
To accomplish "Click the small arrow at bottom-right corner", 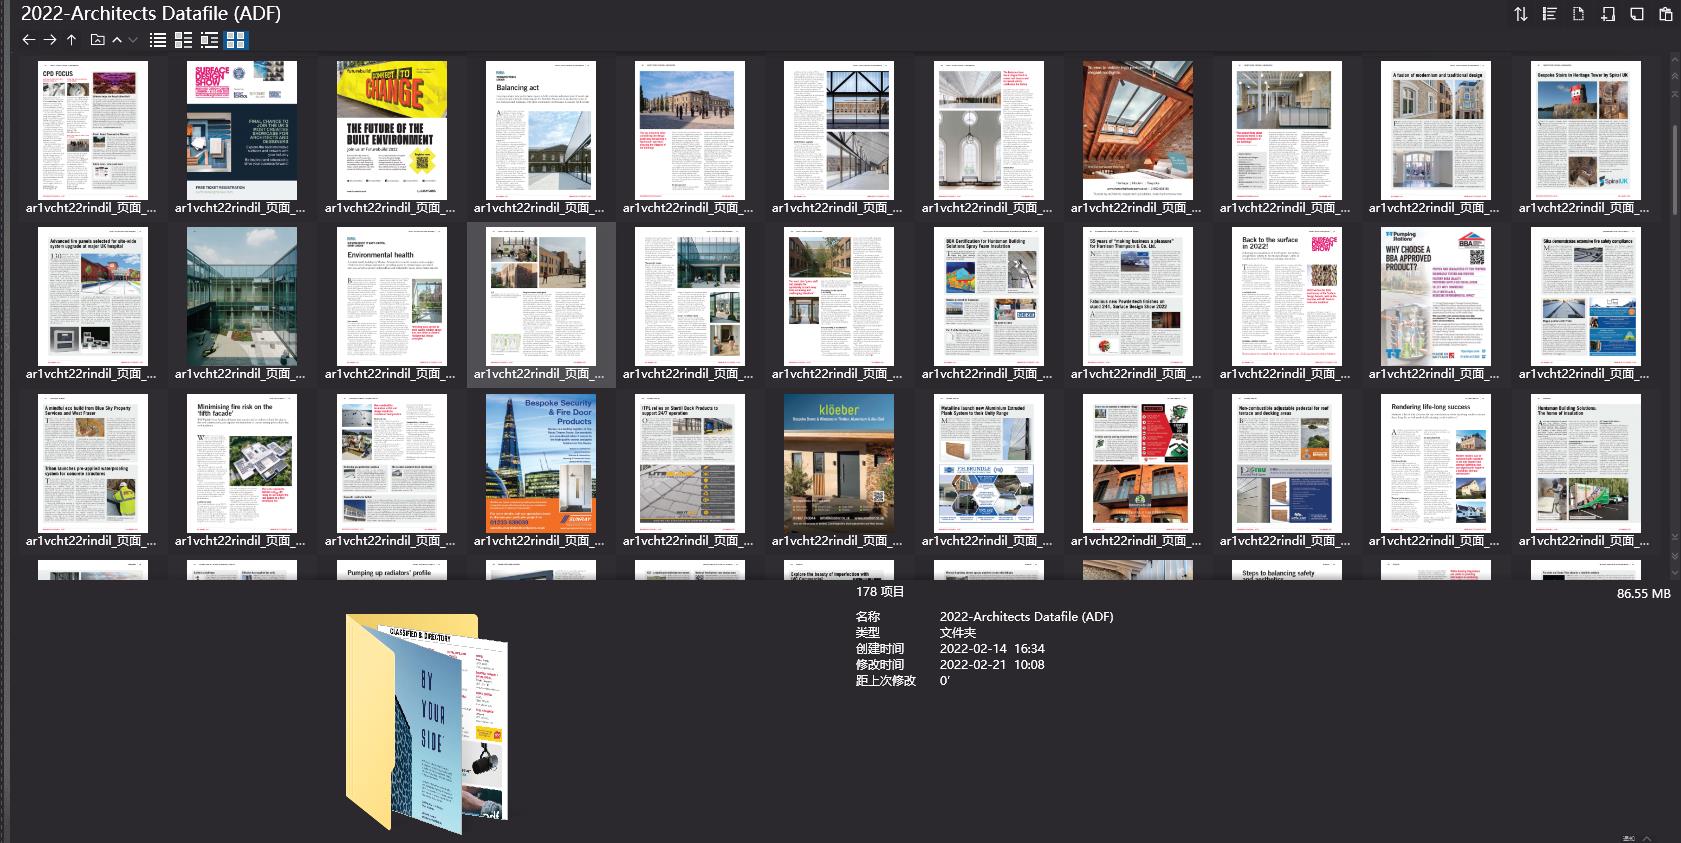I will 1647,838.
